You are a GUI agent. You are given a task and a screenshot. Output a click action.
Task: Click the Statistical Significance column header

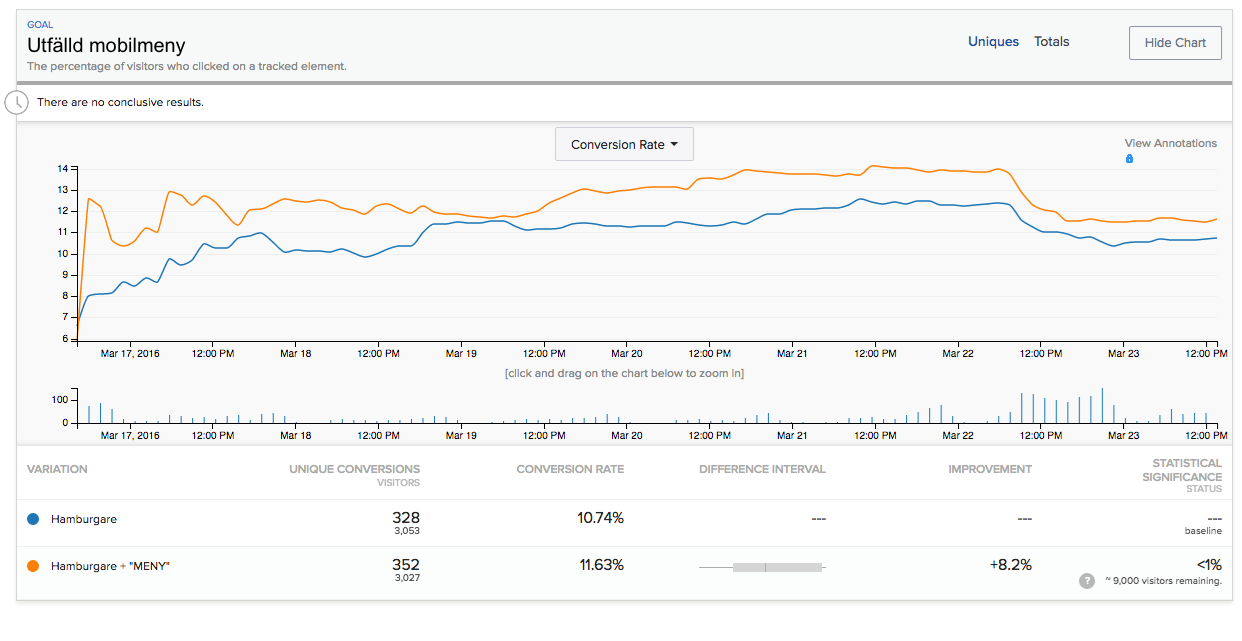(1186, 470)
